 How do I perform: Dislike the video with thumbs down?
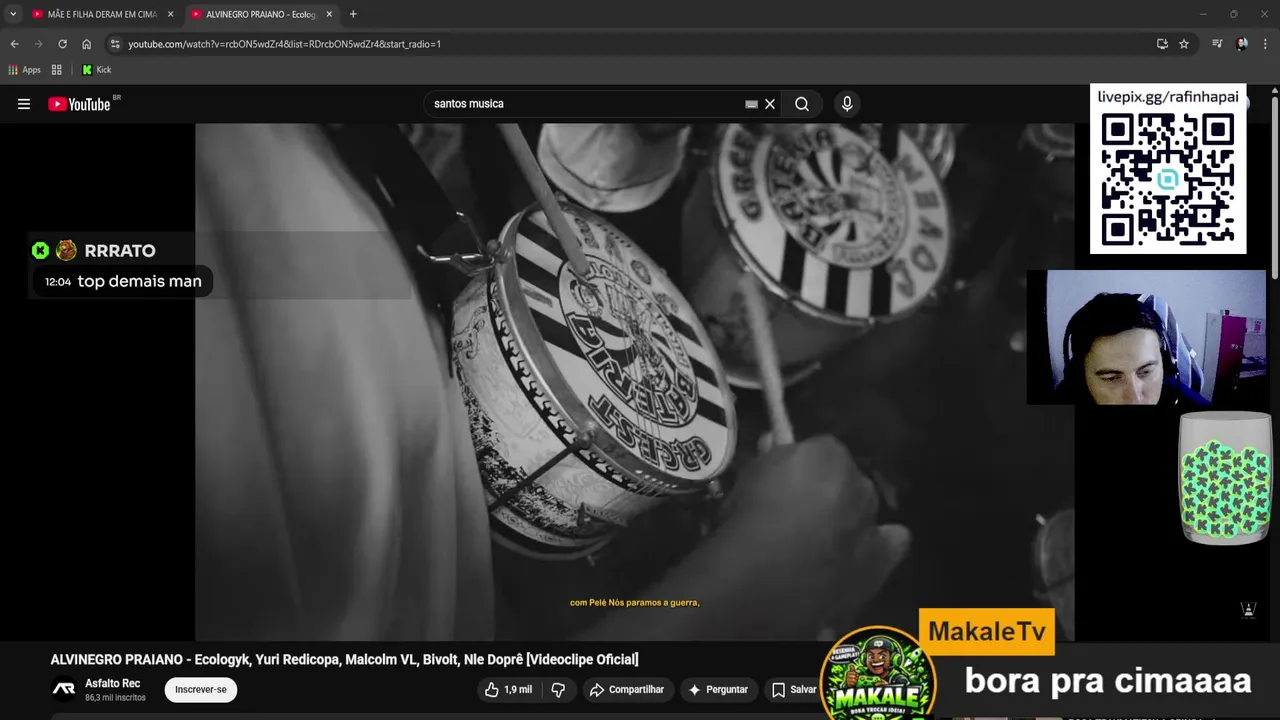point(558,689)
